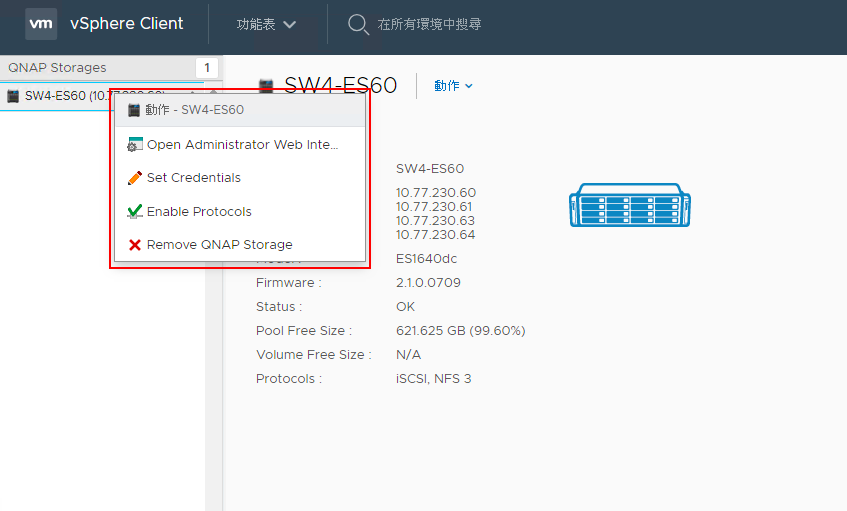Choose Open Administrator Web Interface menu entry
Image resolution: width=847 pixels, height=511 pixels.
pos(243,145)
